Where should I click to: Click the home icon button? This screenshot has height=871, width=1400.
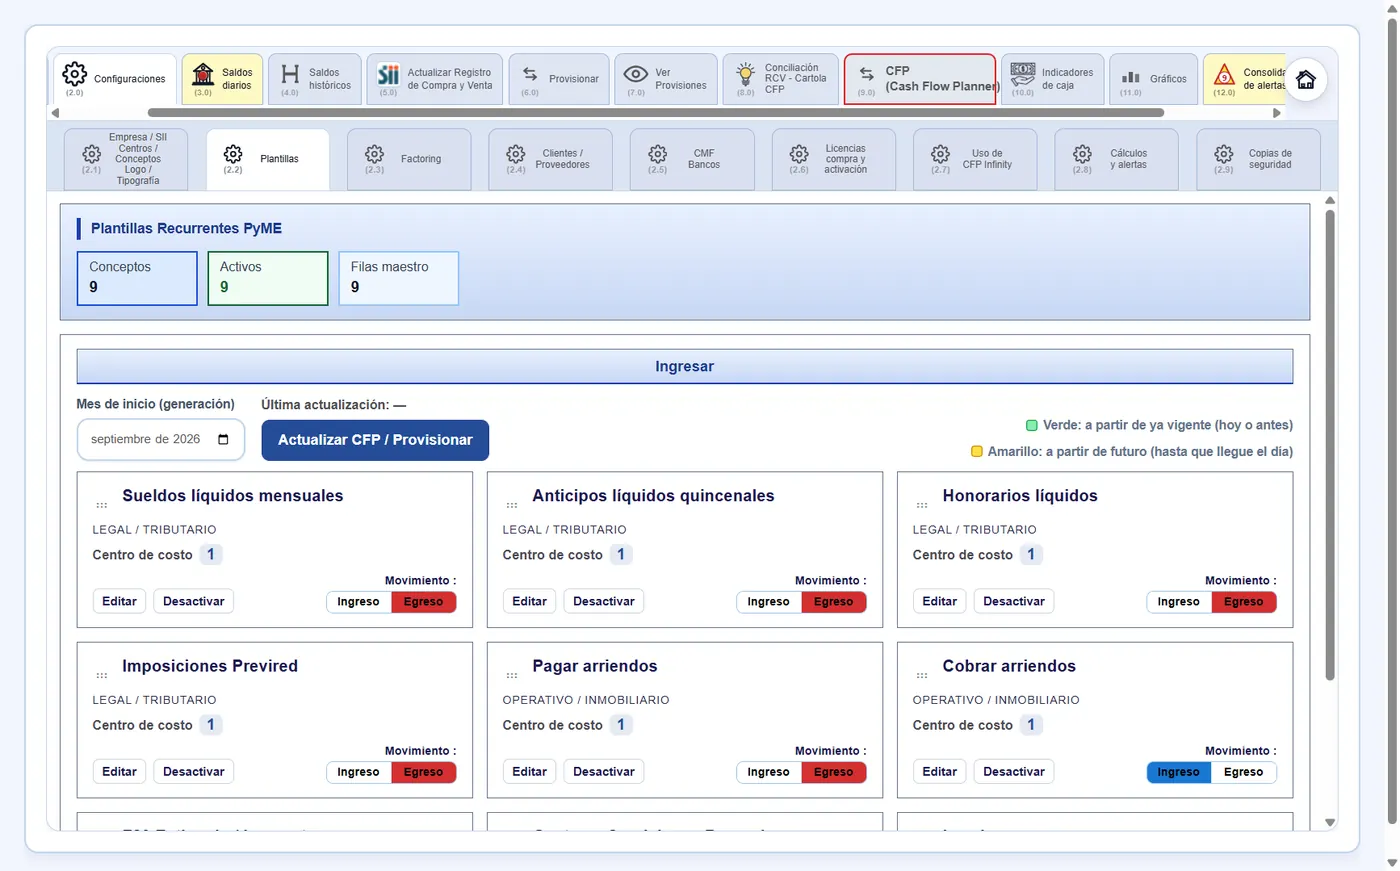(x=1305, y=80)
